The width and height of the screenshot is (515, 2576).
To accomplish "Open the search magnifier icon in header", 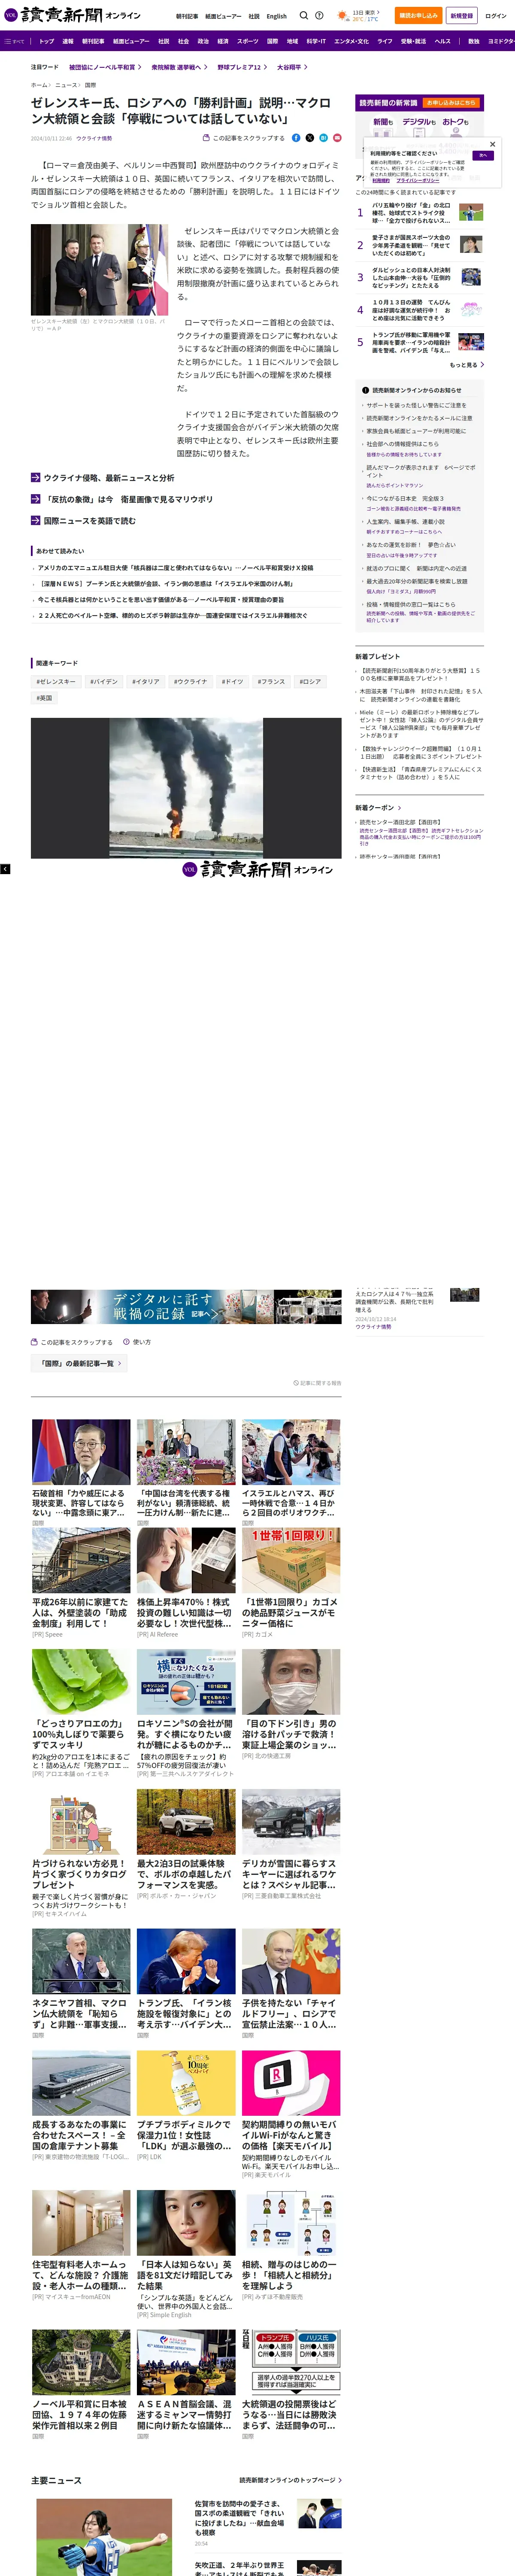I will pyautogui.click(x=304, y=16).
